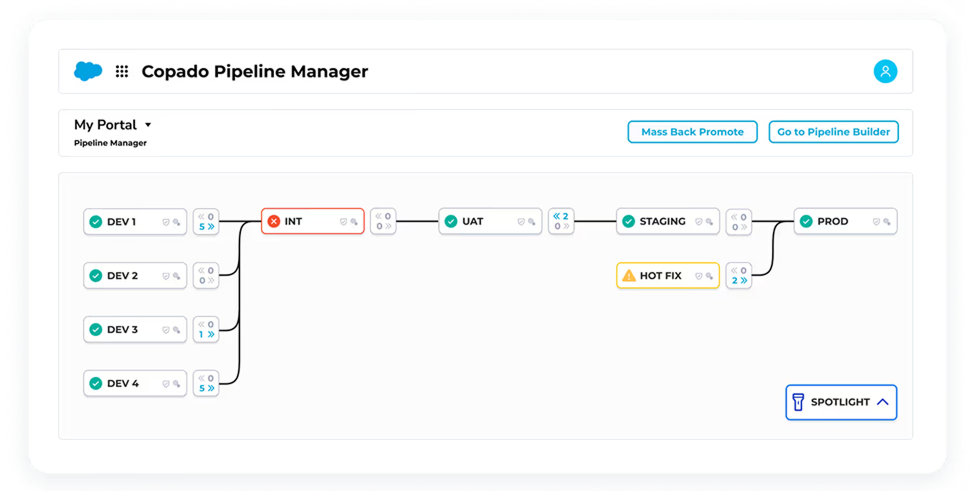Click the key icon on UAT
Image resolution: width=975 pixels, height=491 pixels.
[532, 222]
